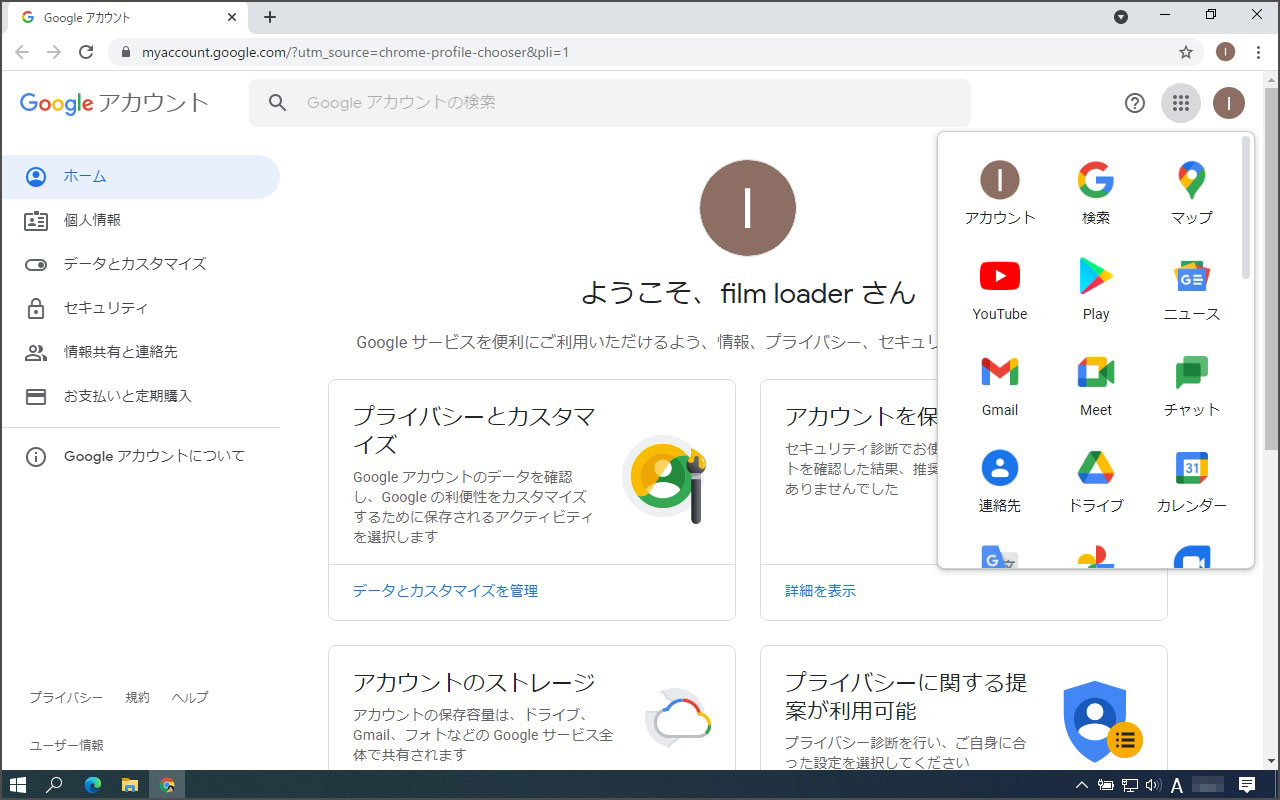
Task: Open File Explorer from taskbar
Action: (129, 785)
